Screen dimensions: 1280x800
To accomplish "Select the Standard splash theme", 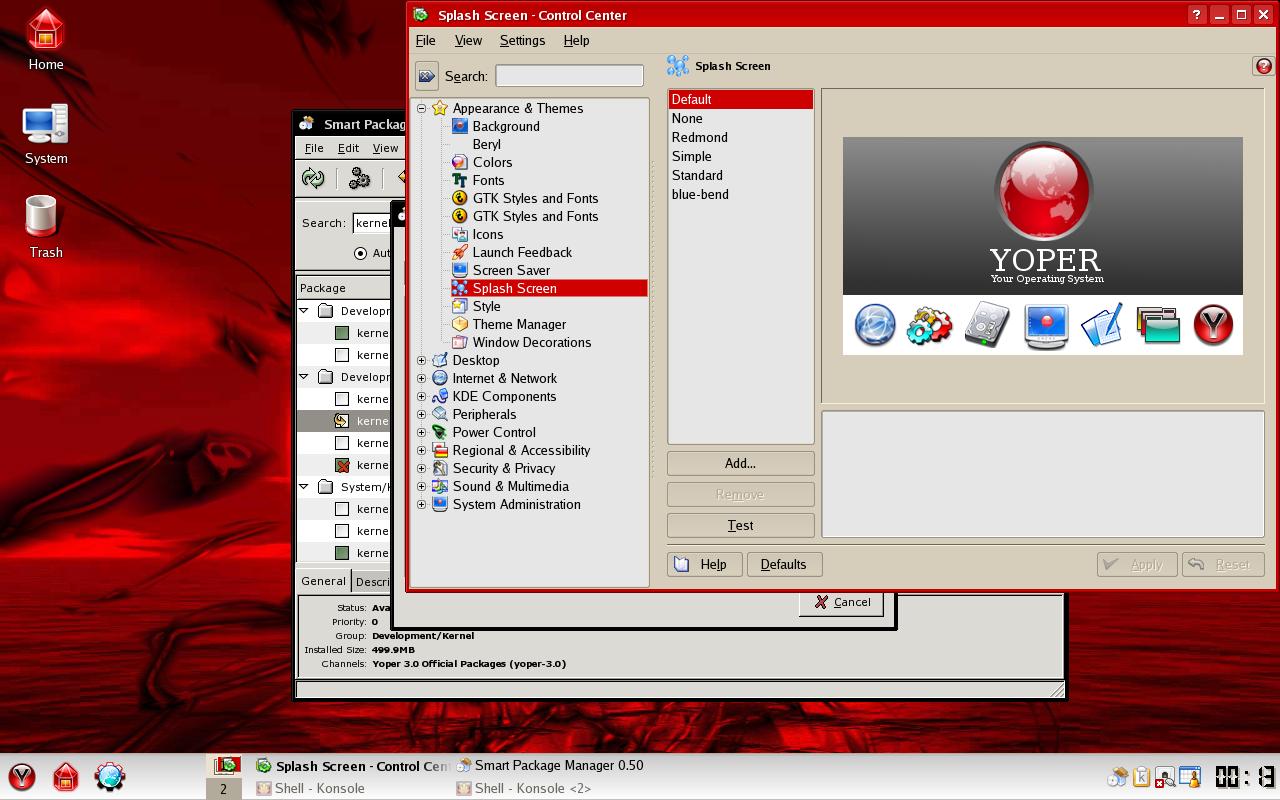I will pyautogui.click(x=740, y=175).
